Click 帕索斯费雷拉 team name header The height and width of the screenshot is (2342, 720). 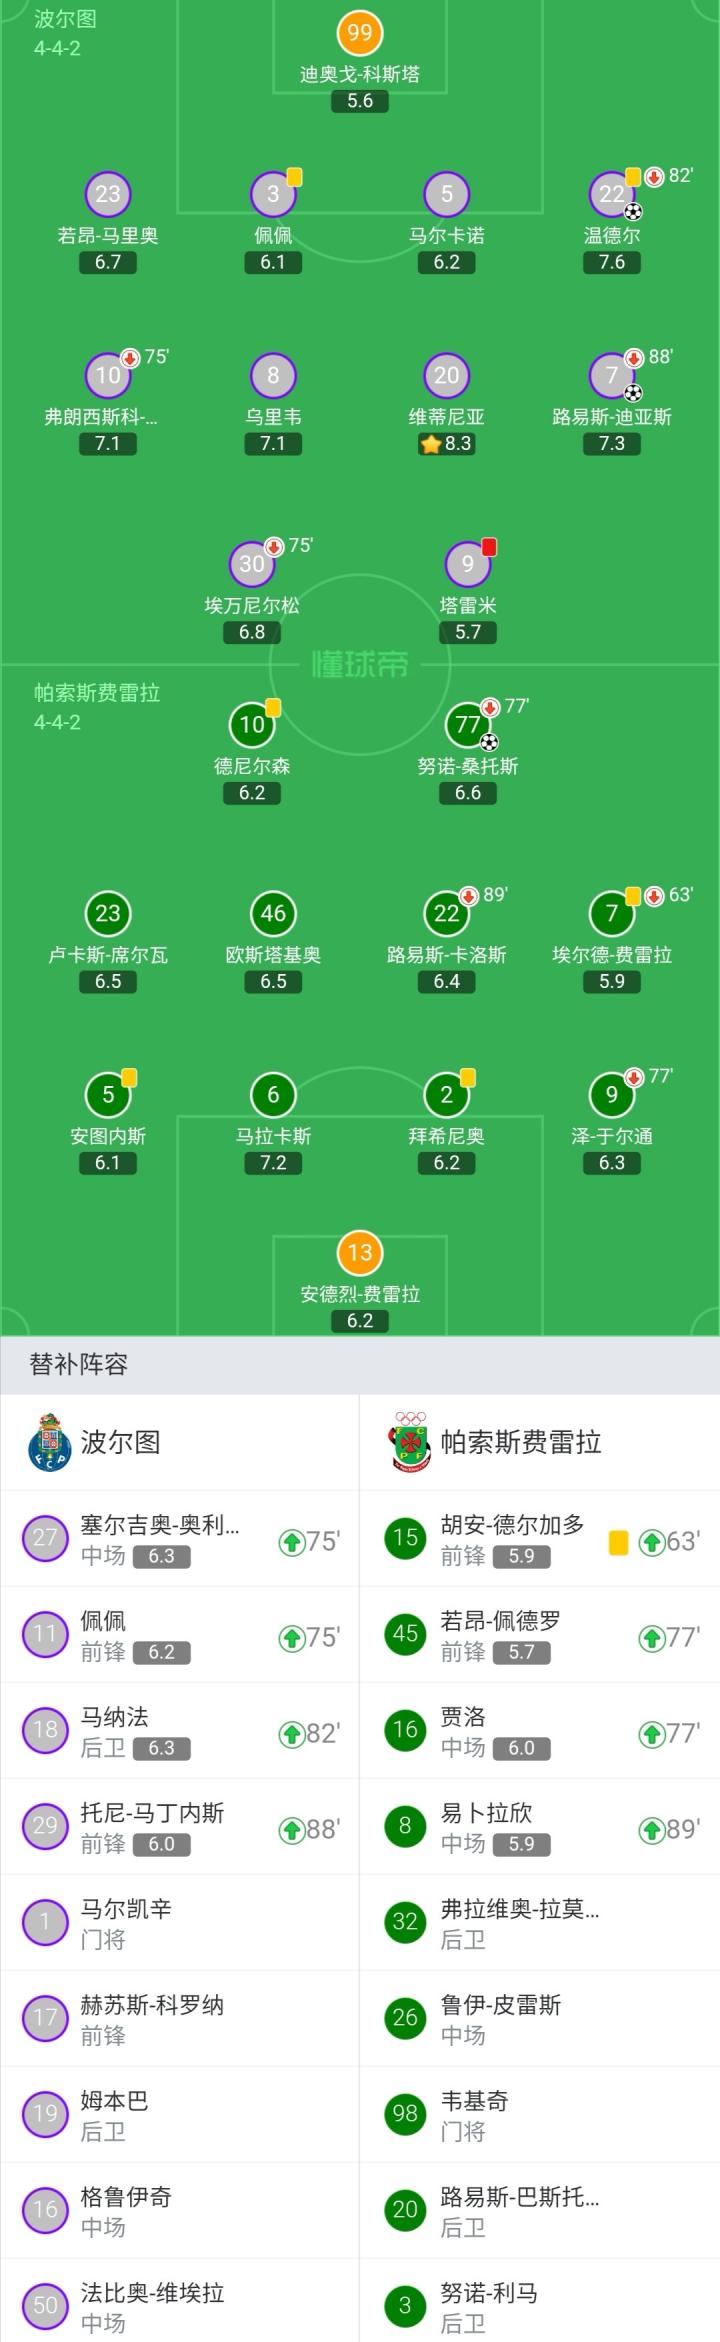521,1442
